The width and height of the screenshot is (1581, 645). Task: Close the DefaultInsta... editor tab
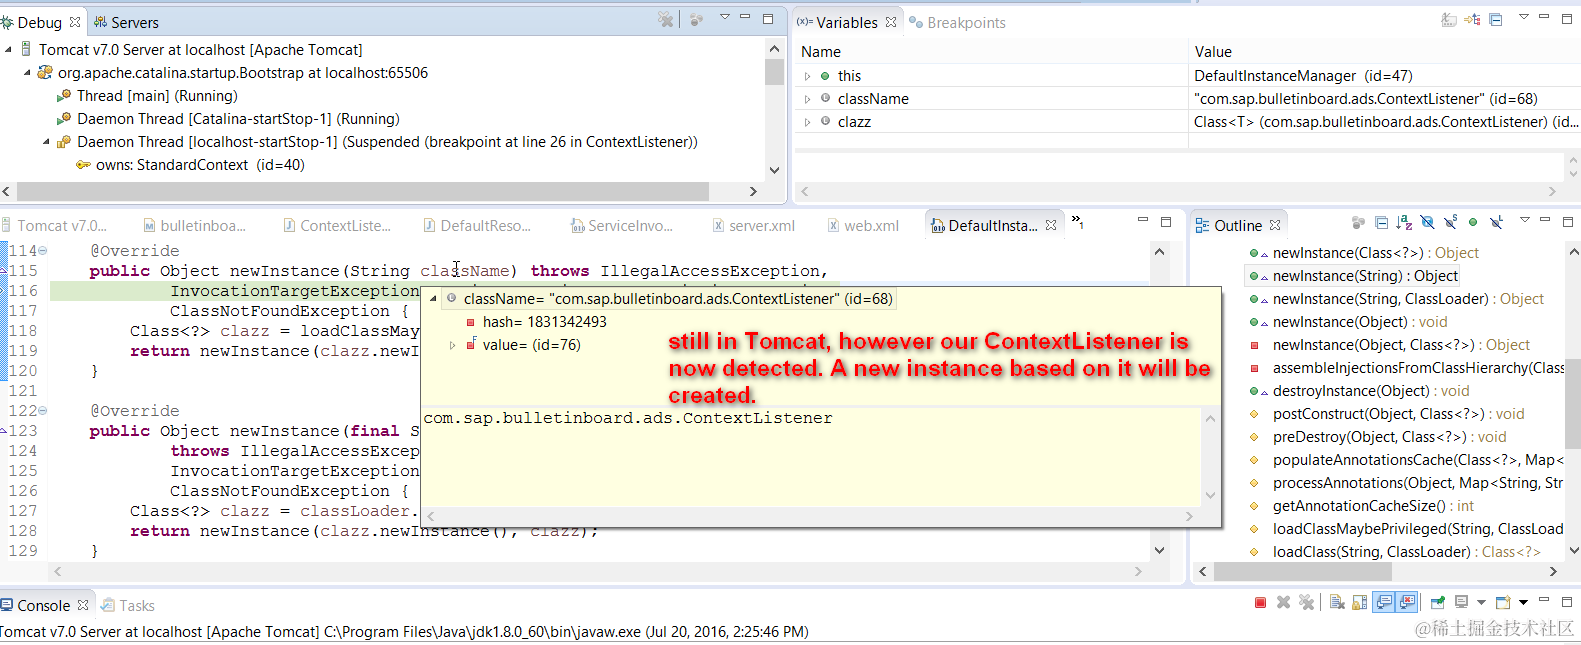[x=1051, y=226]
